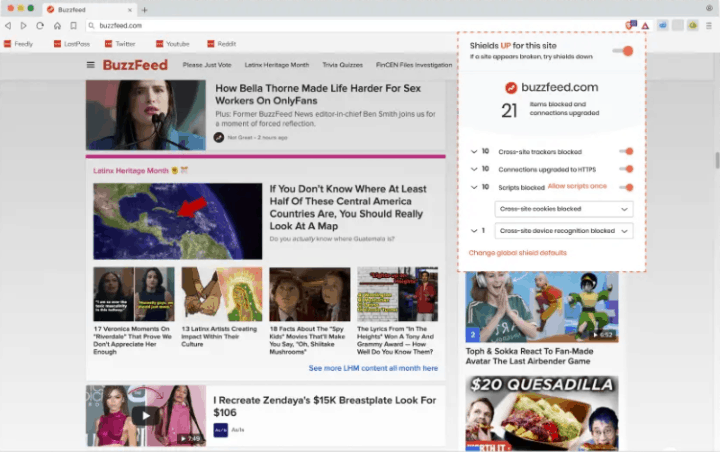Close the Buzzfeed tab
Screen dimensions: 720x452
click(129, 10)
